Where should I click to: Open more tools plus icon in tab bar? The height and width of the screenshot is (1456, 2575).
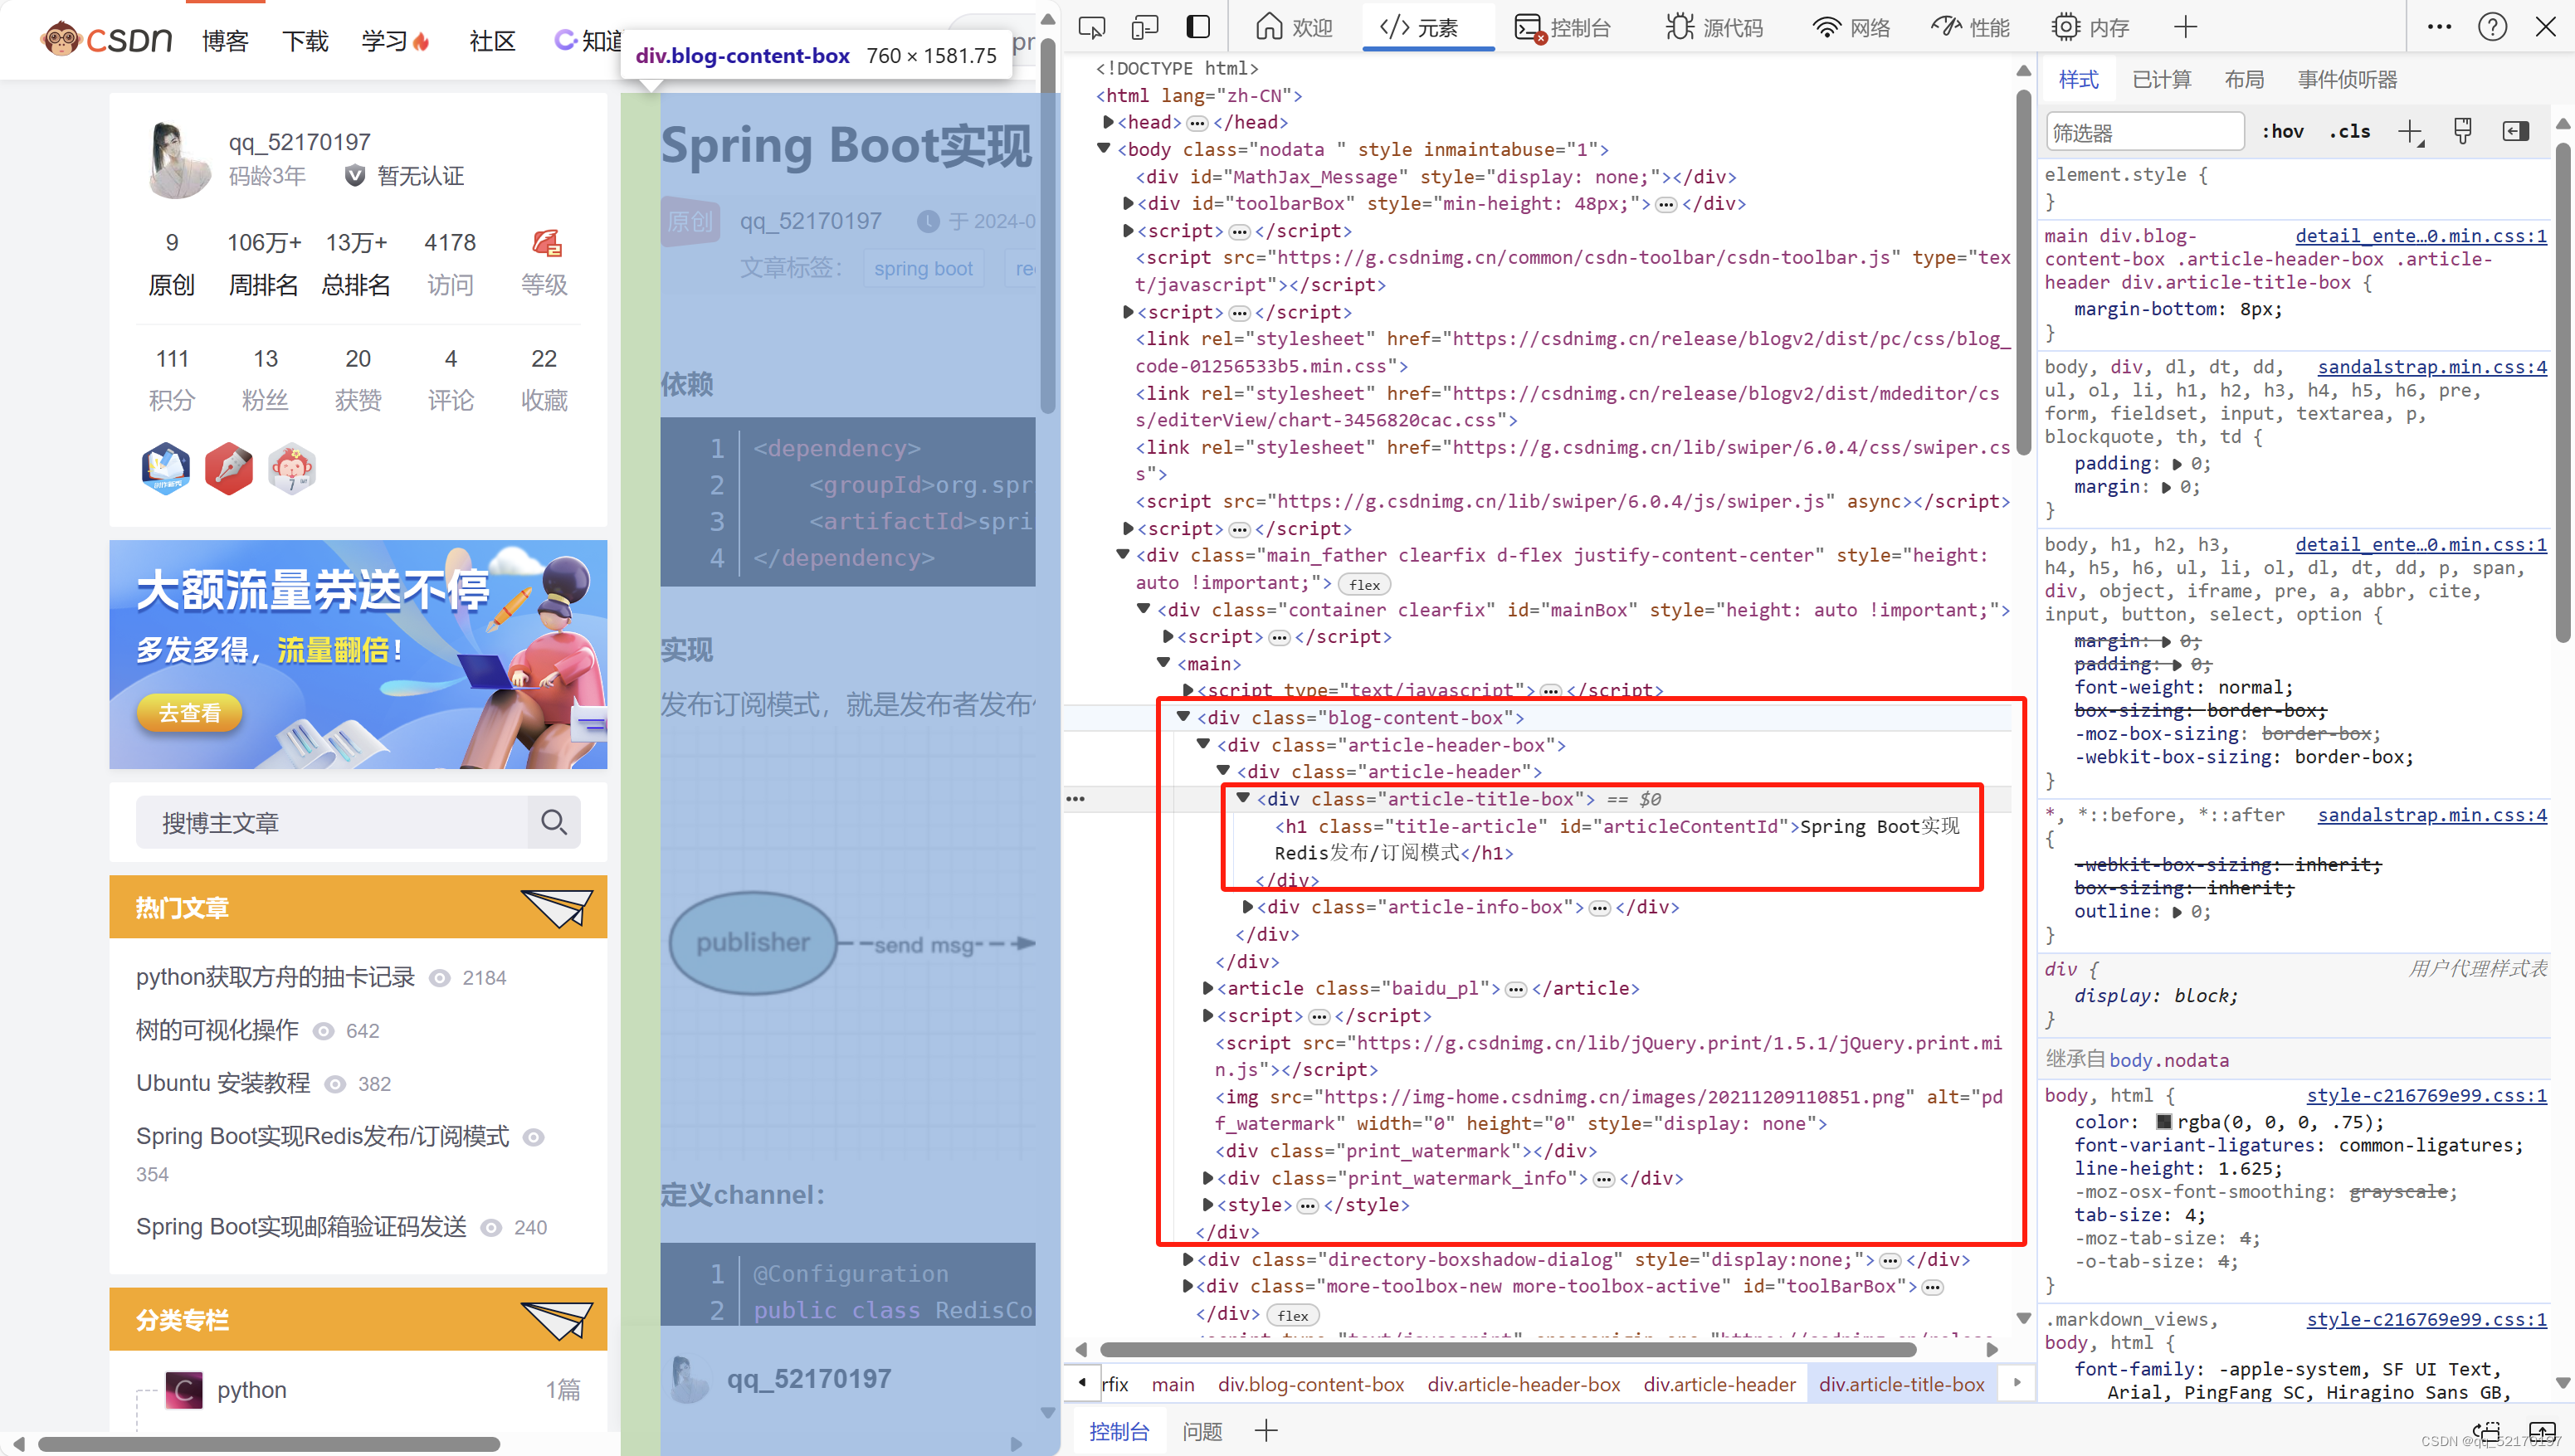pyautogui.click(x=2185, y=27)
